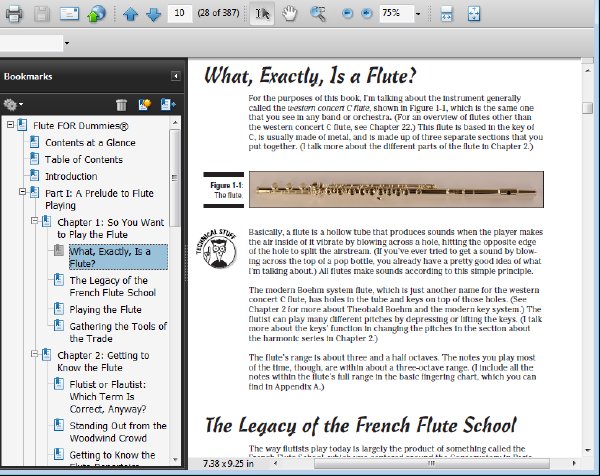The height and width of the screenshot is (476, 600).
Task: Click the Figure 1-1 flute image
Action: [x=396, y=190]
